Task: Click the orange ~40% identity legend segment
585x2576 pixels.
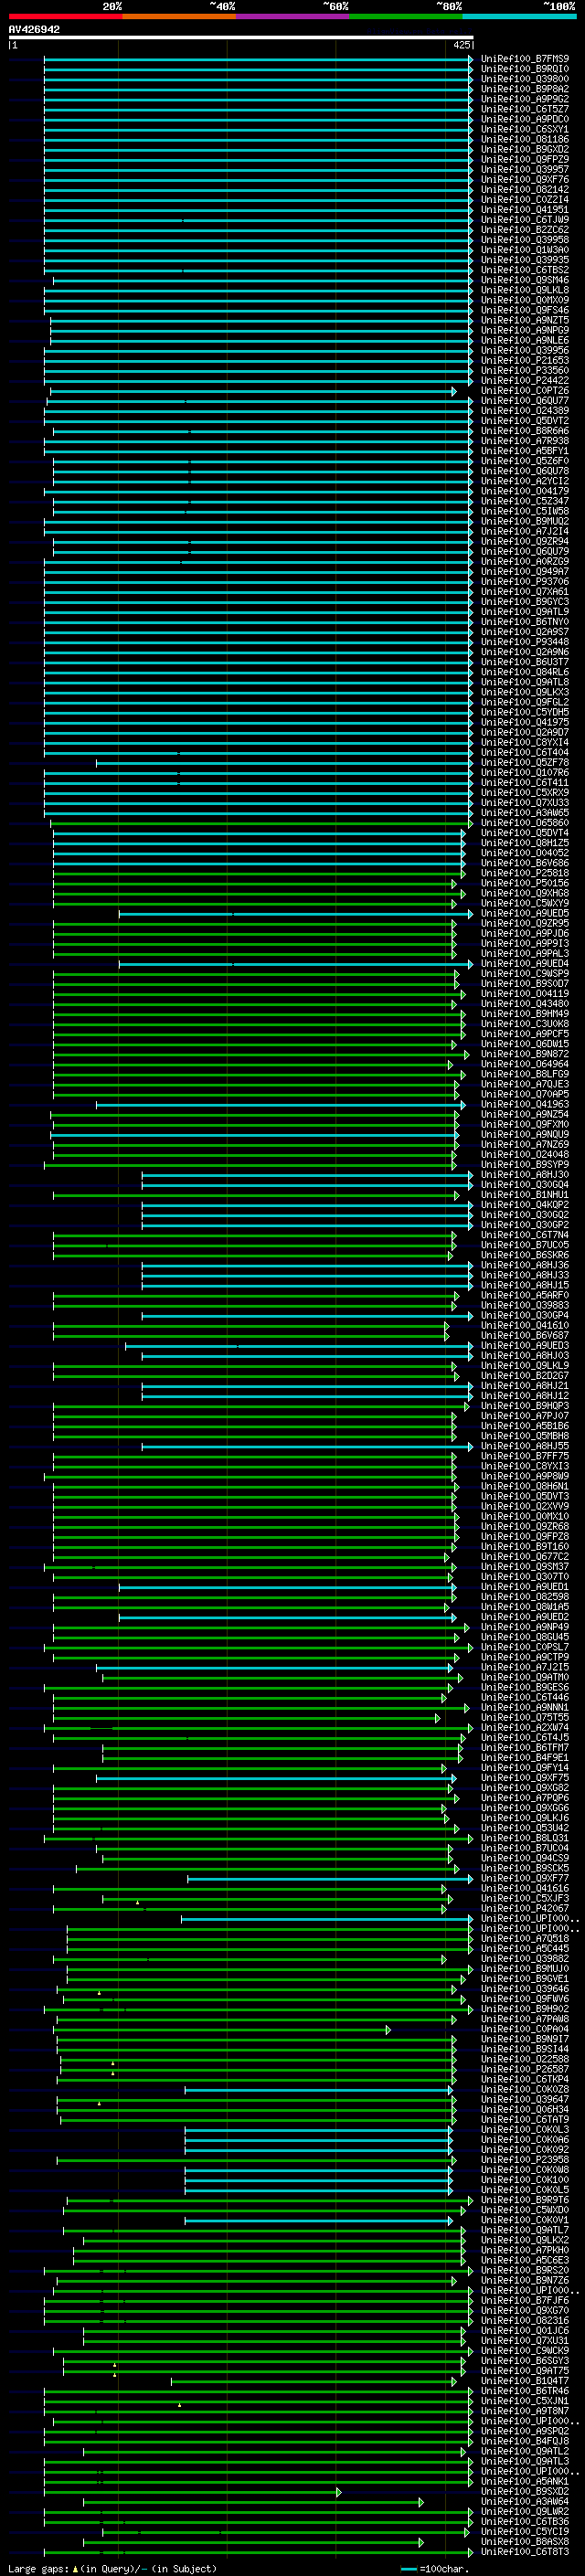Action: tap(179, 17)
